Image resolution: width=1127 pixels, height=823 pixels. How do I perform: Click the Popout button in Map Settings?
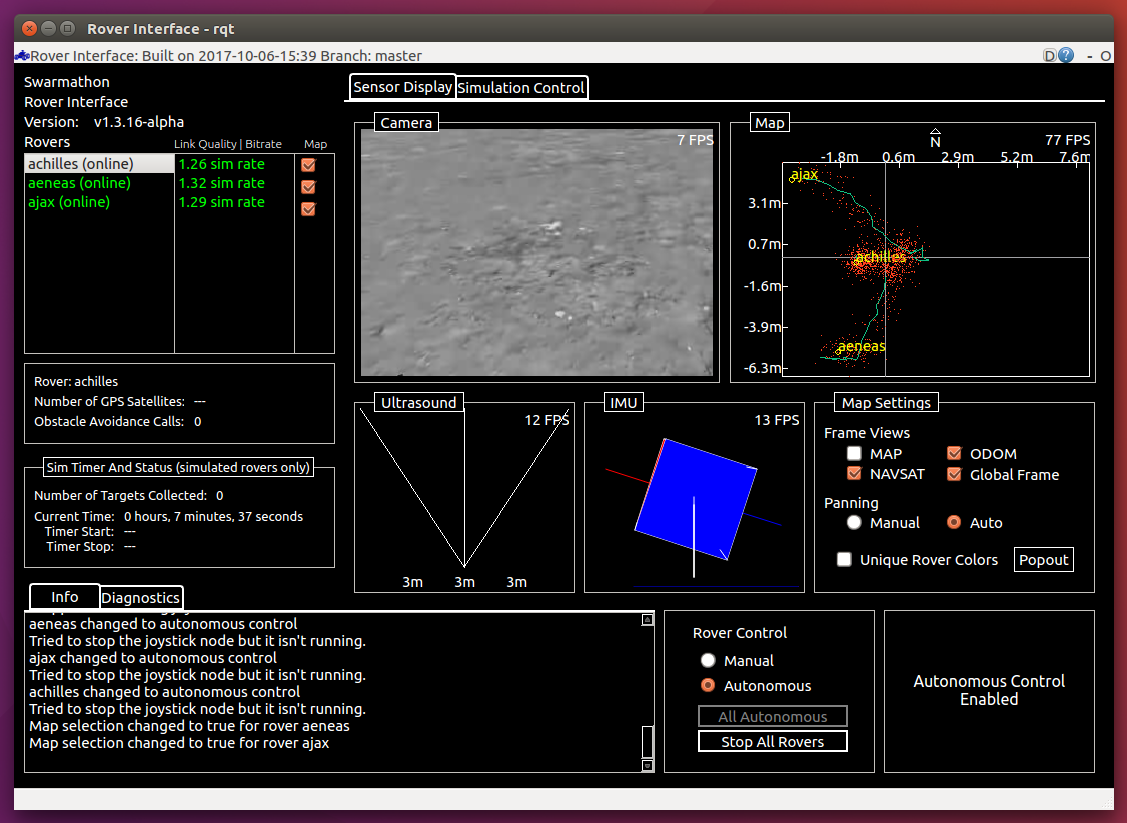1044,560
